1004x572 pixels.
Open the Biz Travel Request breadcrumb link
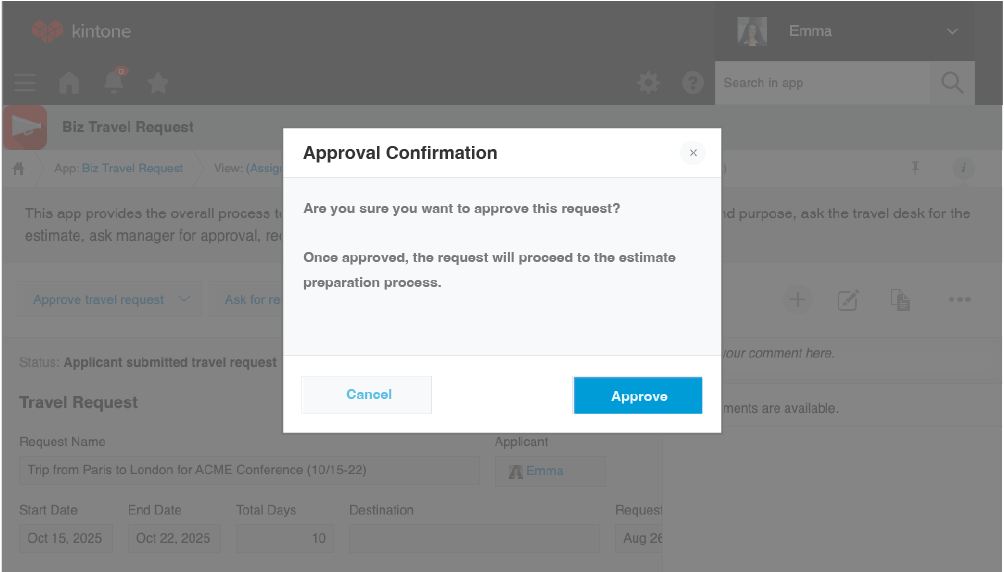[x=132, y=168]
